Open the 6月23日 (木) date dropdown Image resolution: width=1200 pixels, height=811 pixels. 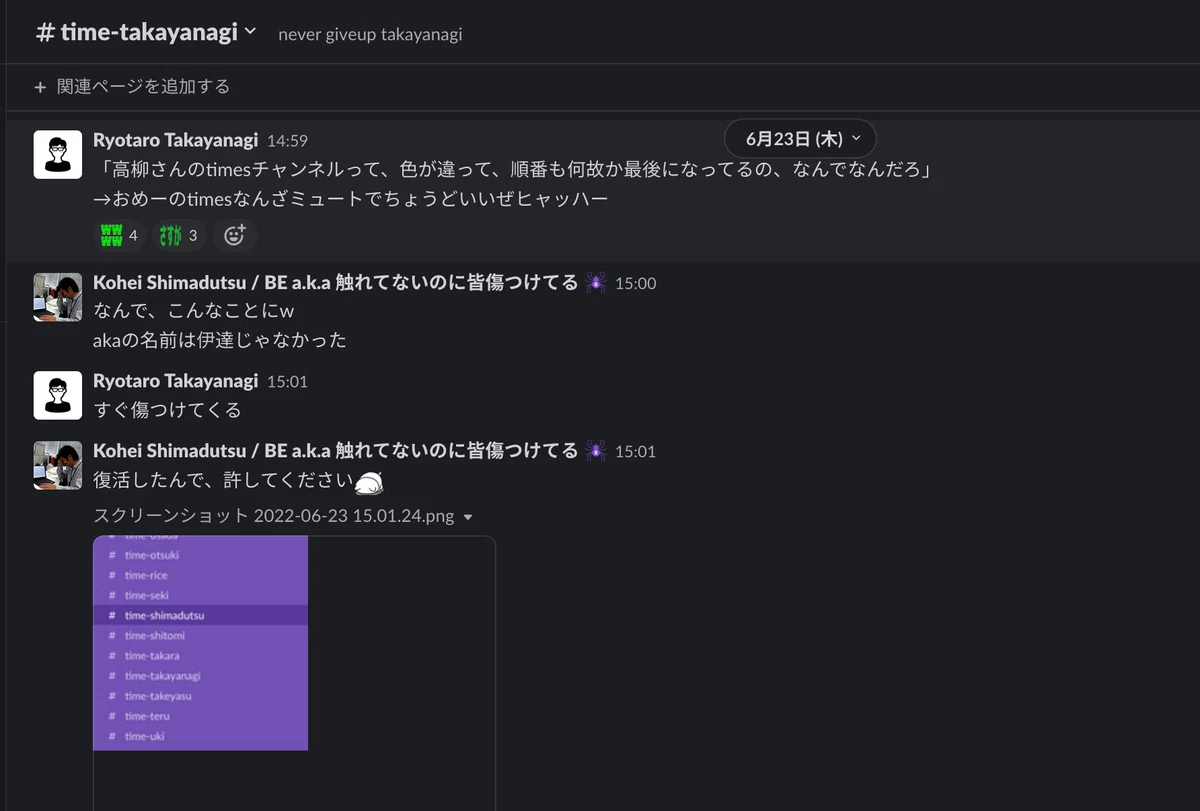pos(800,138)
